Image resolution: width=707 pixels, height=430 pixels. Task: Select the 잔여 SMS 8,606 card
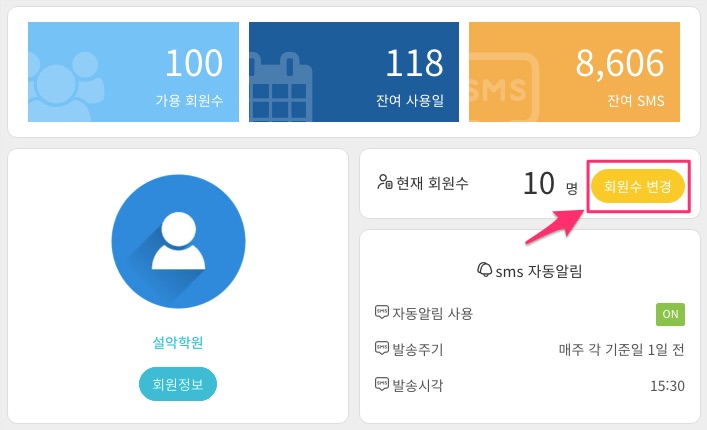tap(574, 72)
